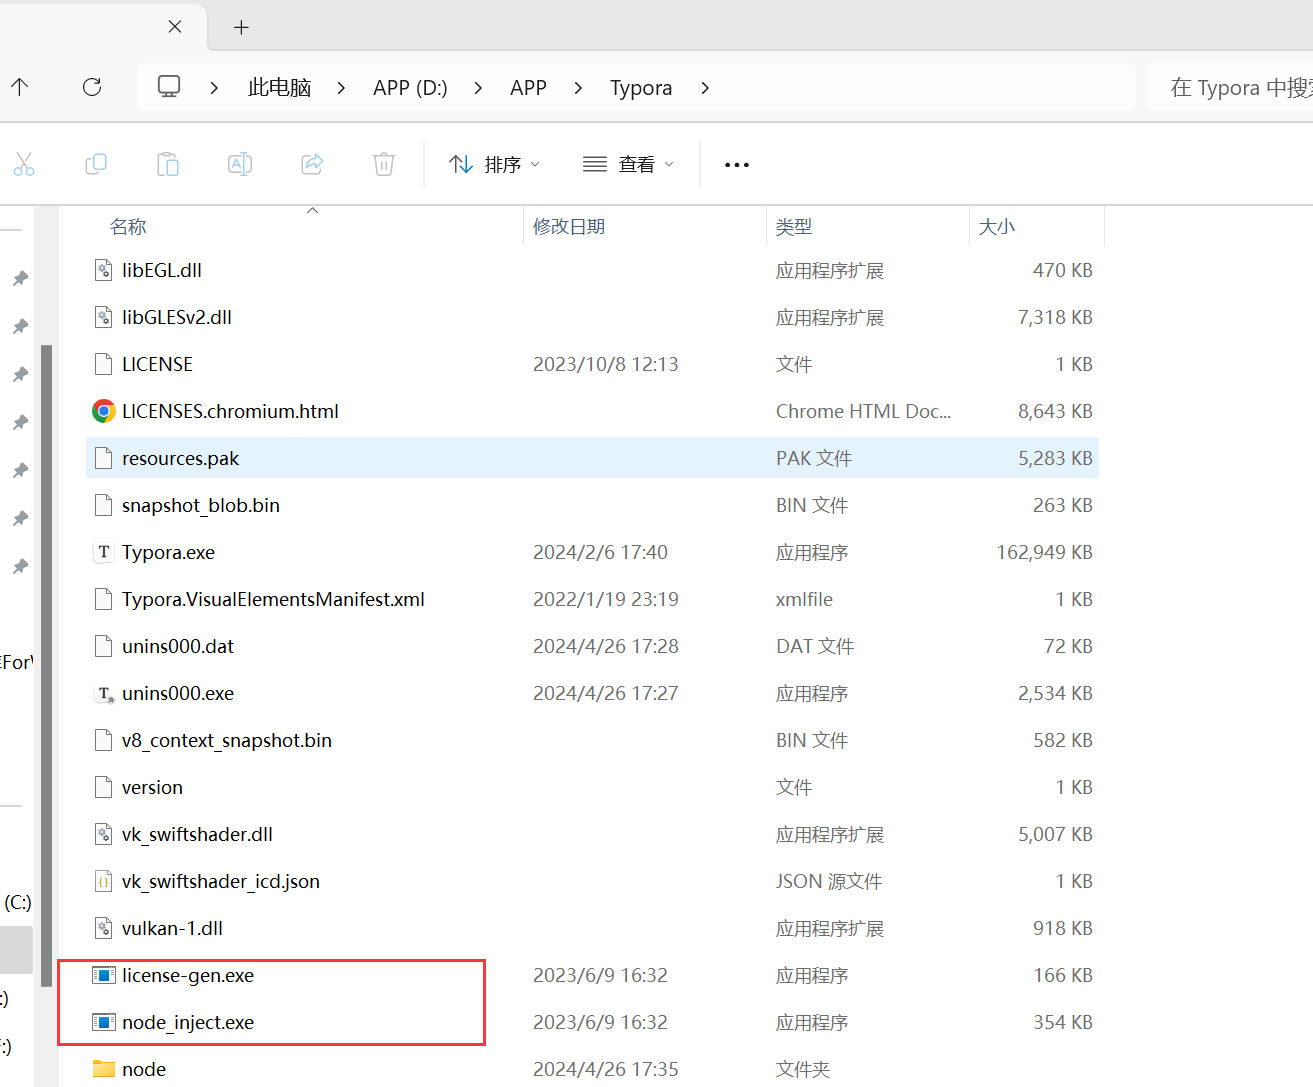Click the JSON 源文件 type cell
This screenshot has height=1087, width=1313.
(x=829, y=881)
